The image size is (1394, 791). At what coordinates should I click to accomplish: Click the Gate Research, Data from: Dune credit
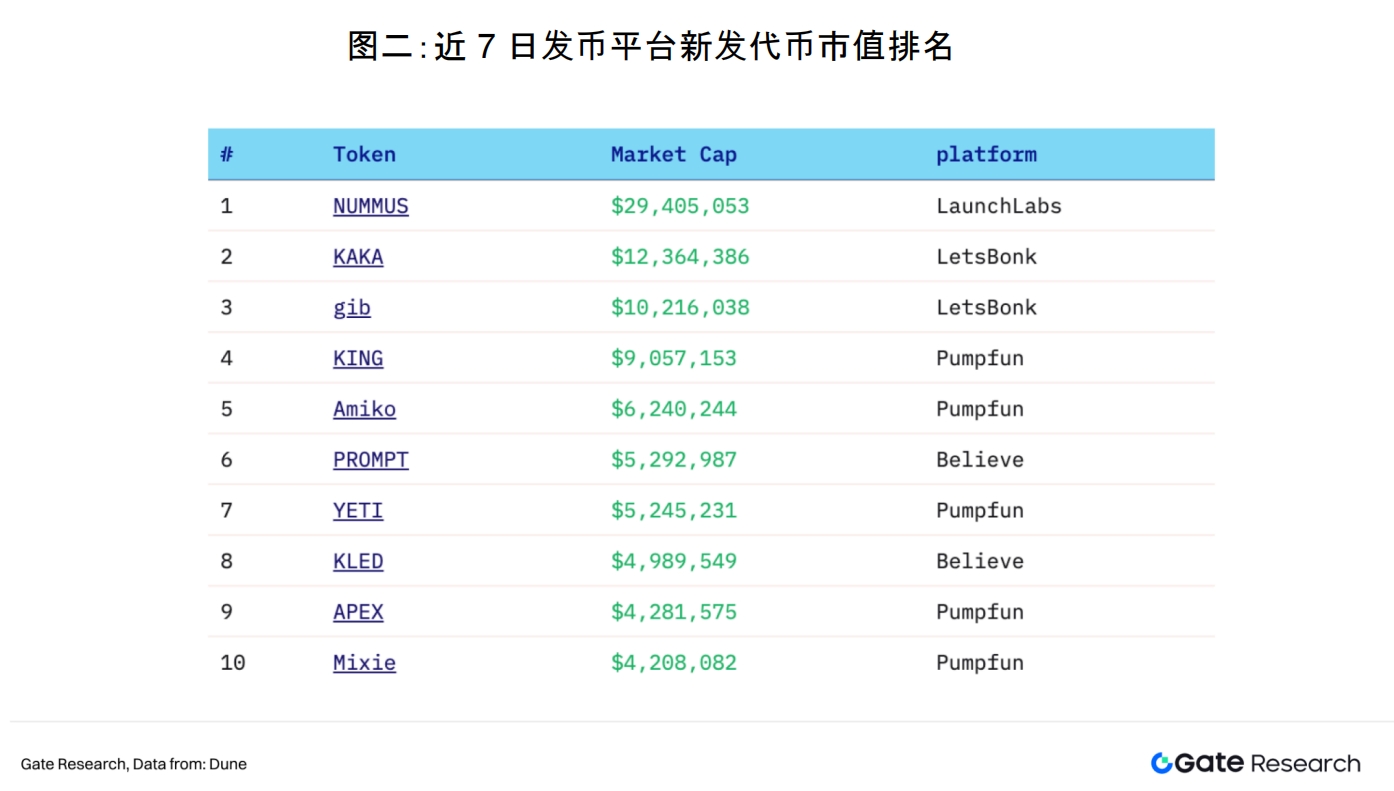click(x=133, y=764)
